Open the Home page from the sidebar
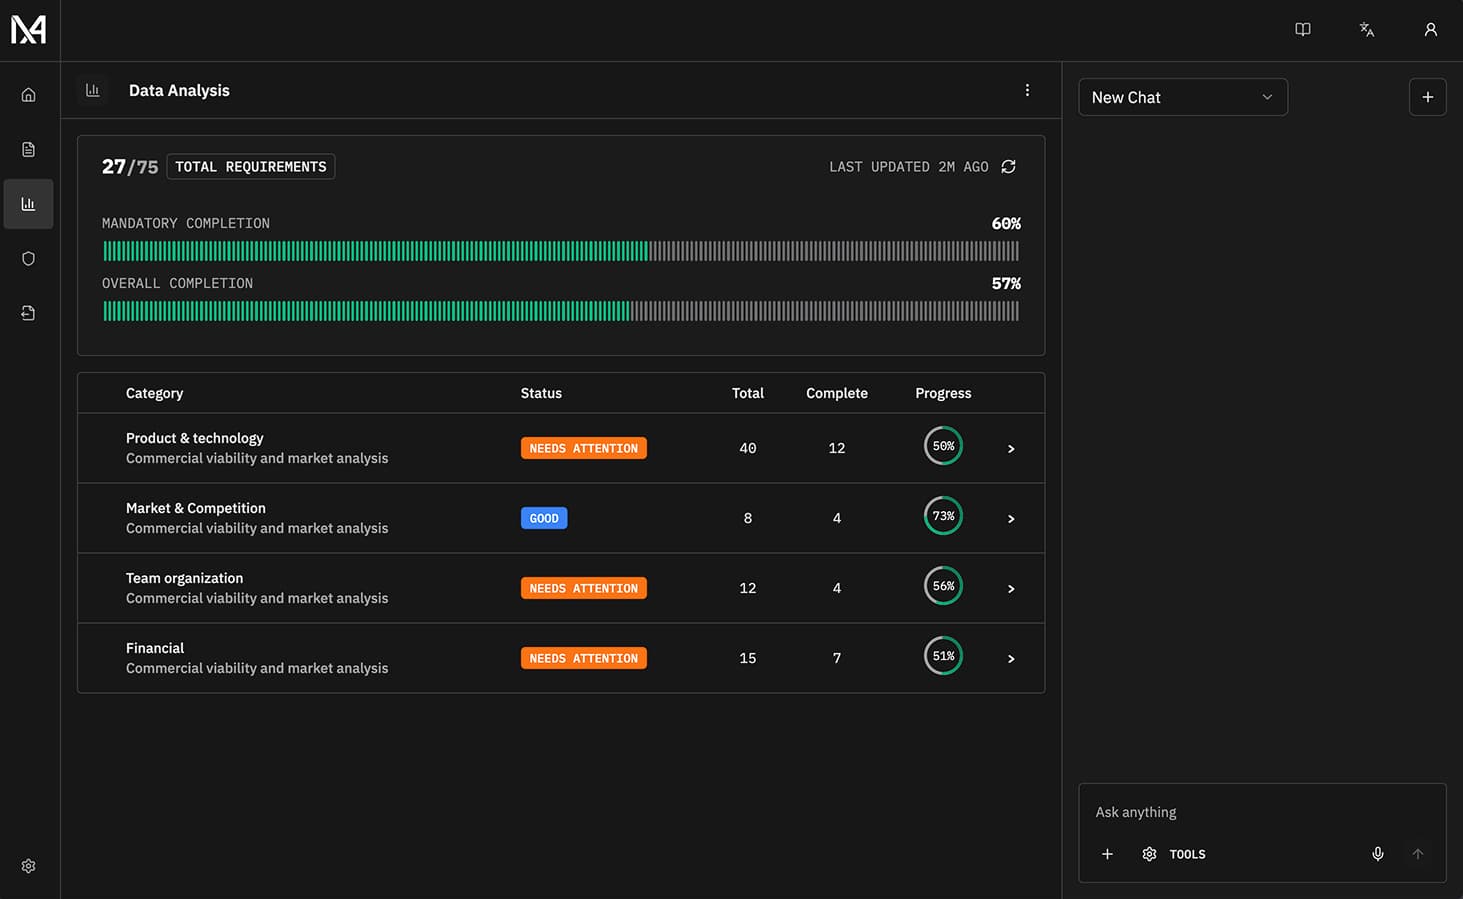1463x899 pixels. tap(28, 93)
